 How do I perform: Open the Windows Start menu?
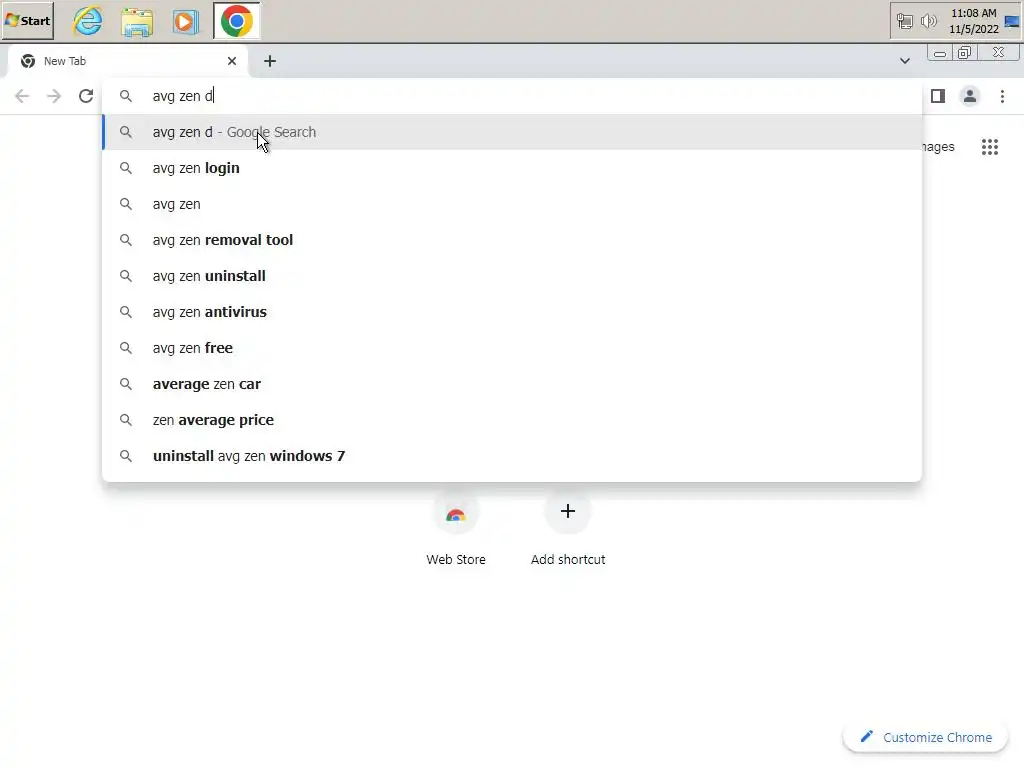(28, 20)
